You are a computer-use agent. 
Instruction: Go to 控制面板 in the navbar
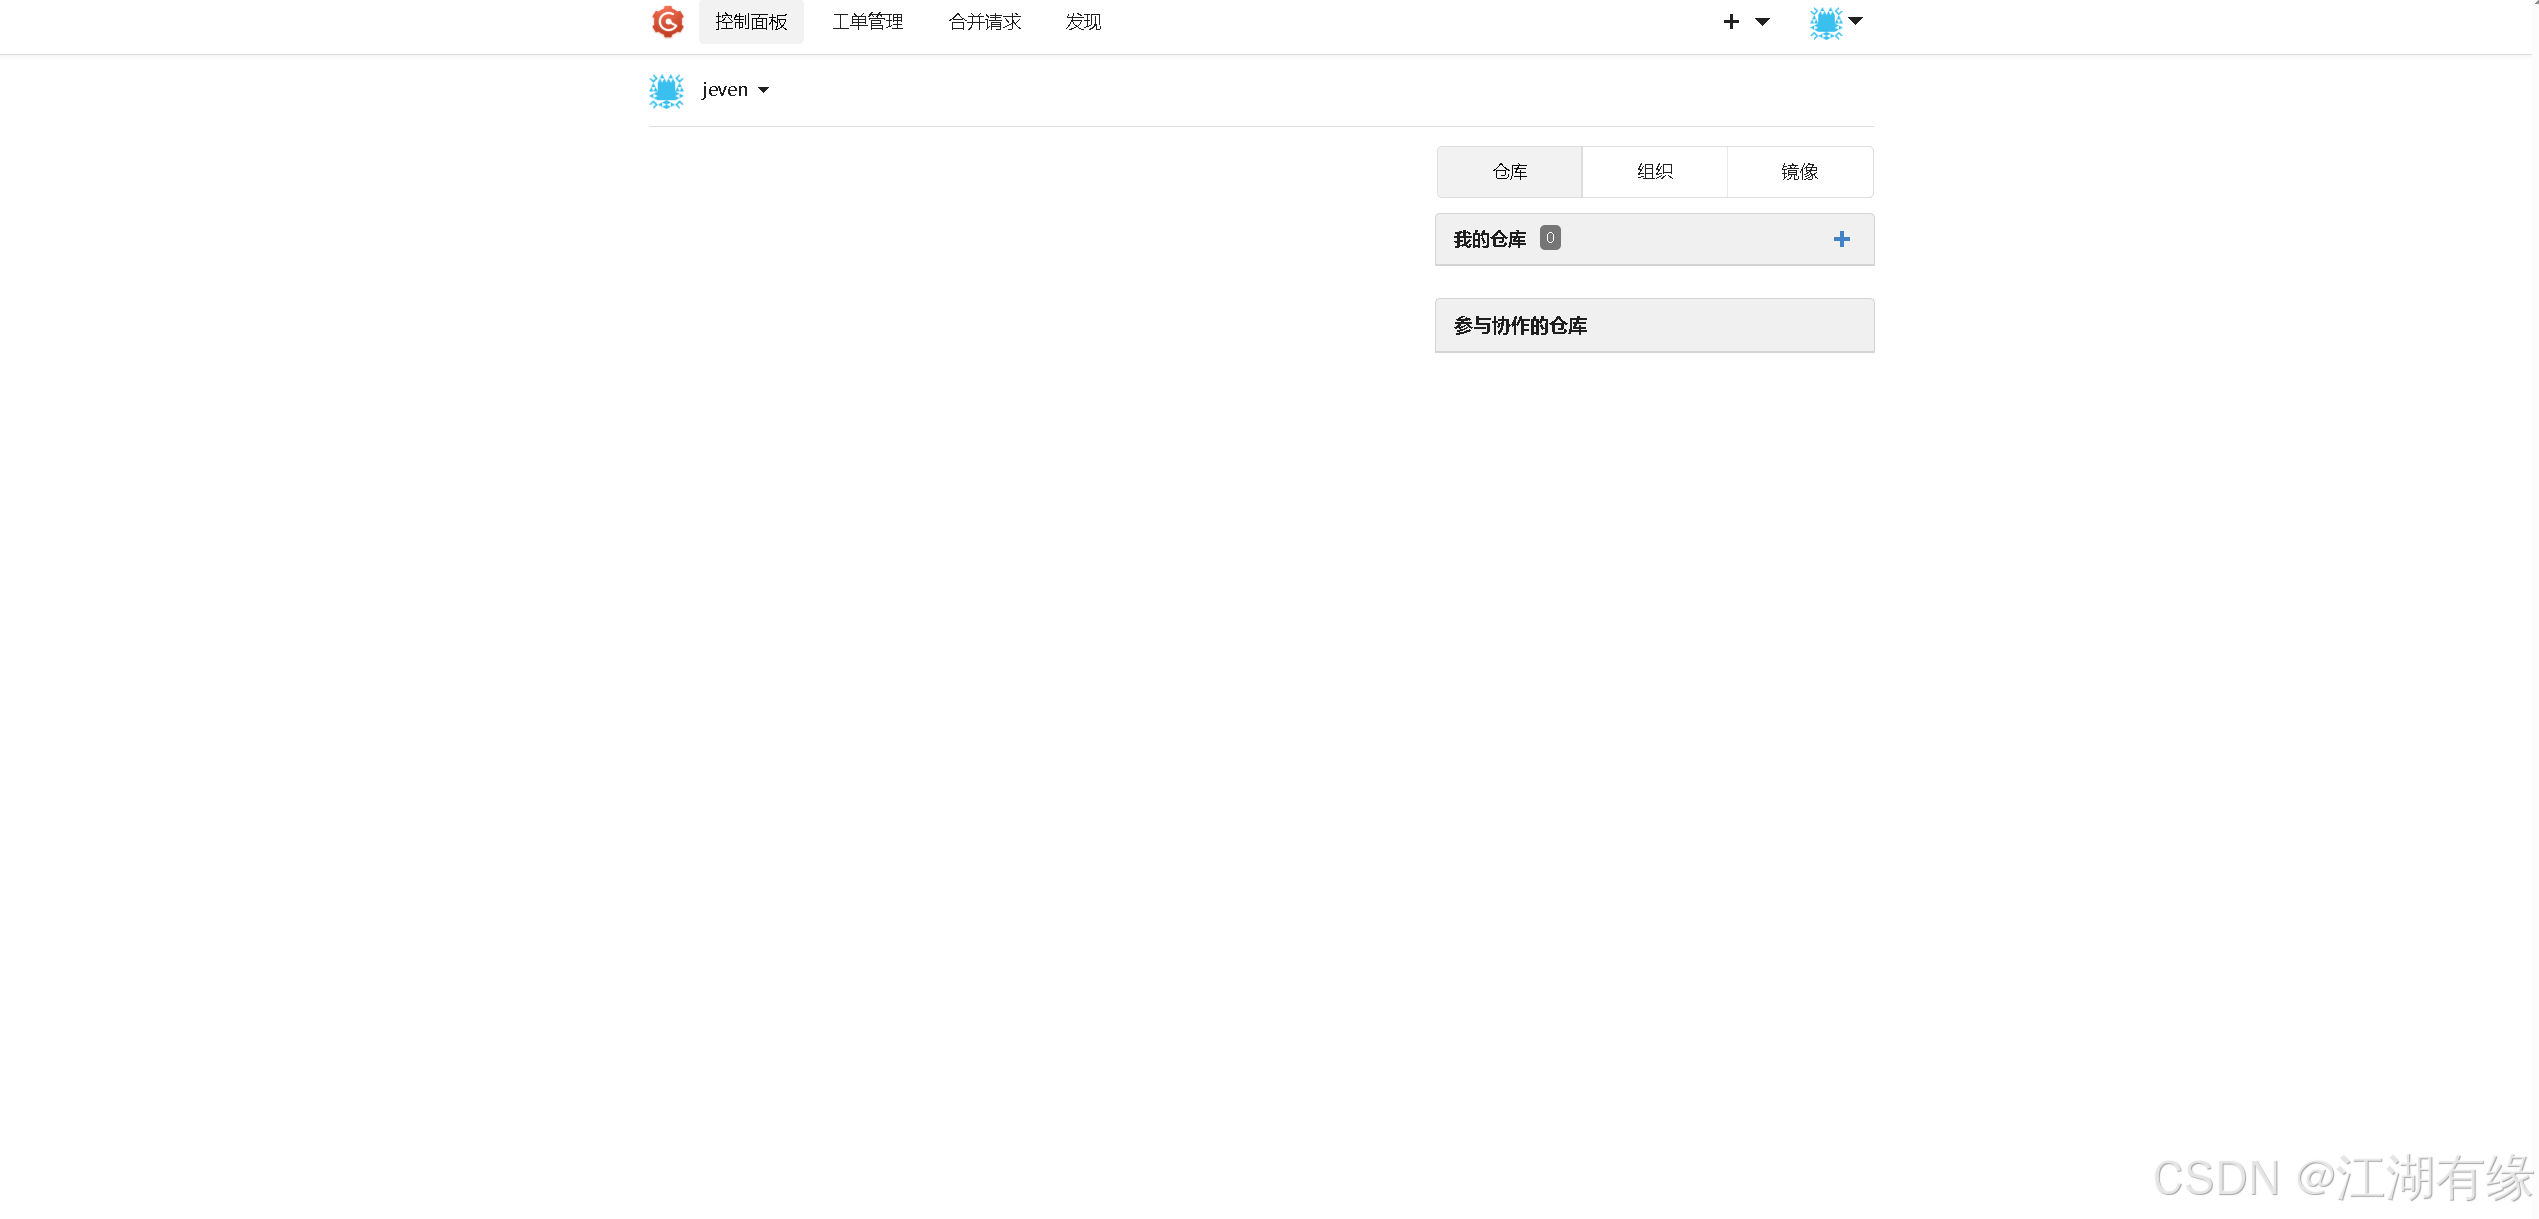[751, 21]
